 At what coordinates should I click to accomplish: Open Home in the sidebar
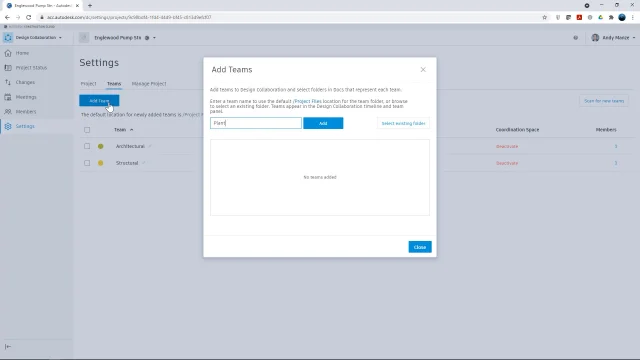[x=22, y=53]
